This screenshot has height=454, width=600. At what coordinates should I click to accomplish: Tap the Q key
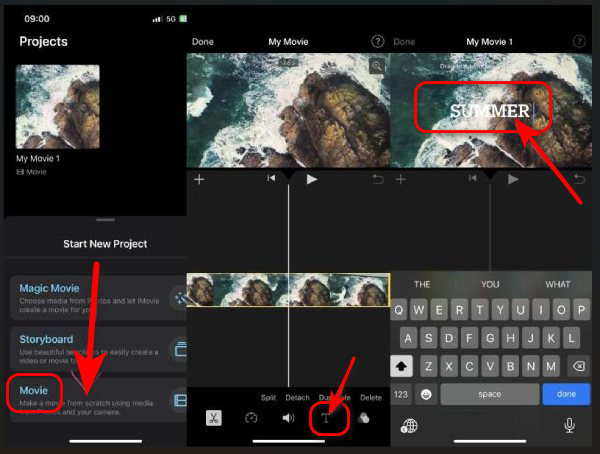399,309
